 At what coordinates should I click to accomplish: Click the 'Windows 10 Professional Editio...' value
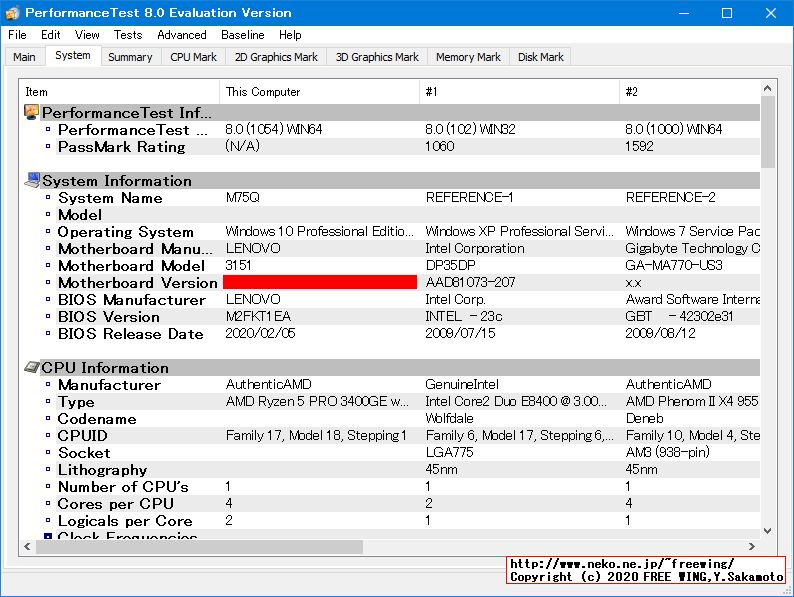click(x=320, y=231)
